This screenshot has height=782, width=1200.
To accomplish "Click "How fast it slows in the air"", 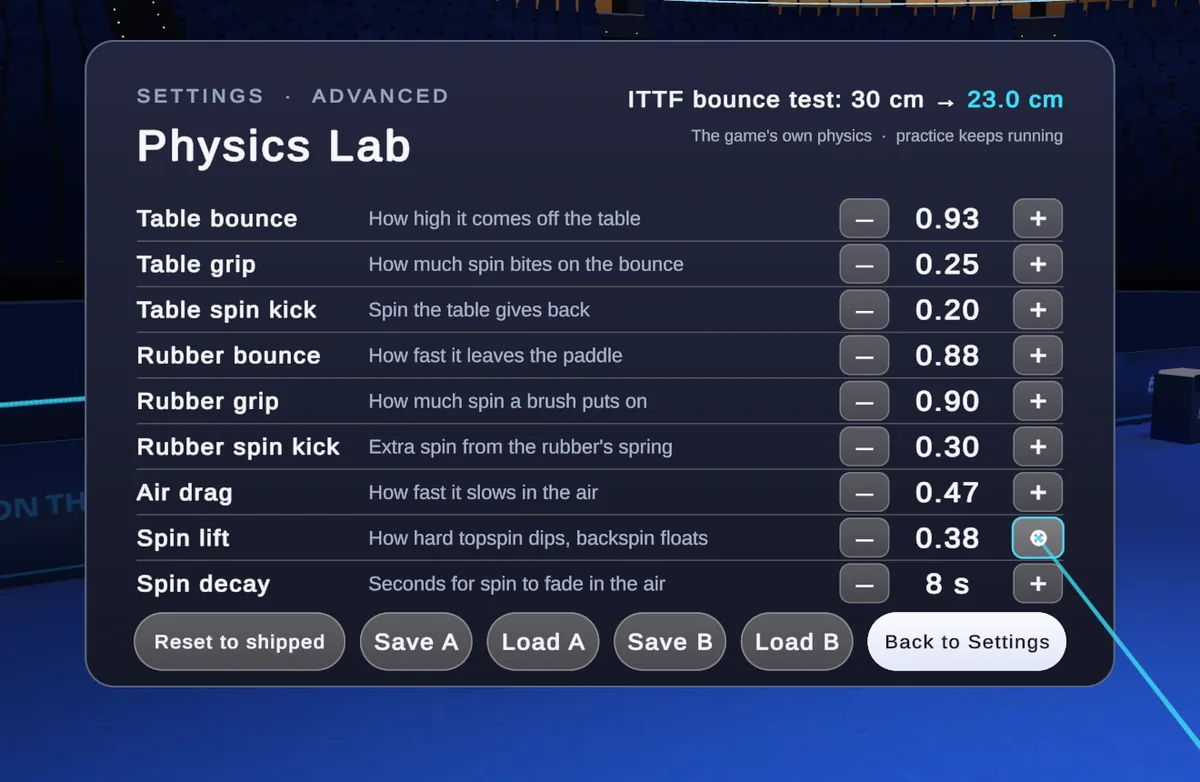I will coord(483,493).
